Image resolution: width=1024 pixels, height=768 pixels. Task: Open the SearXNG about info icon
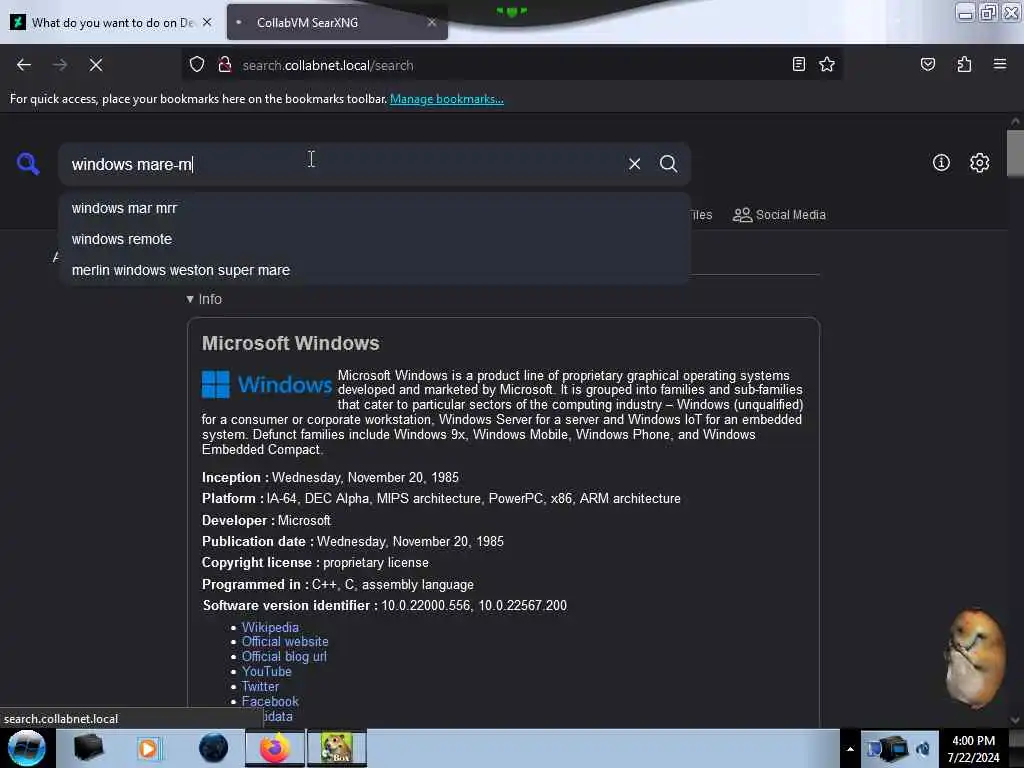point(941,163)
